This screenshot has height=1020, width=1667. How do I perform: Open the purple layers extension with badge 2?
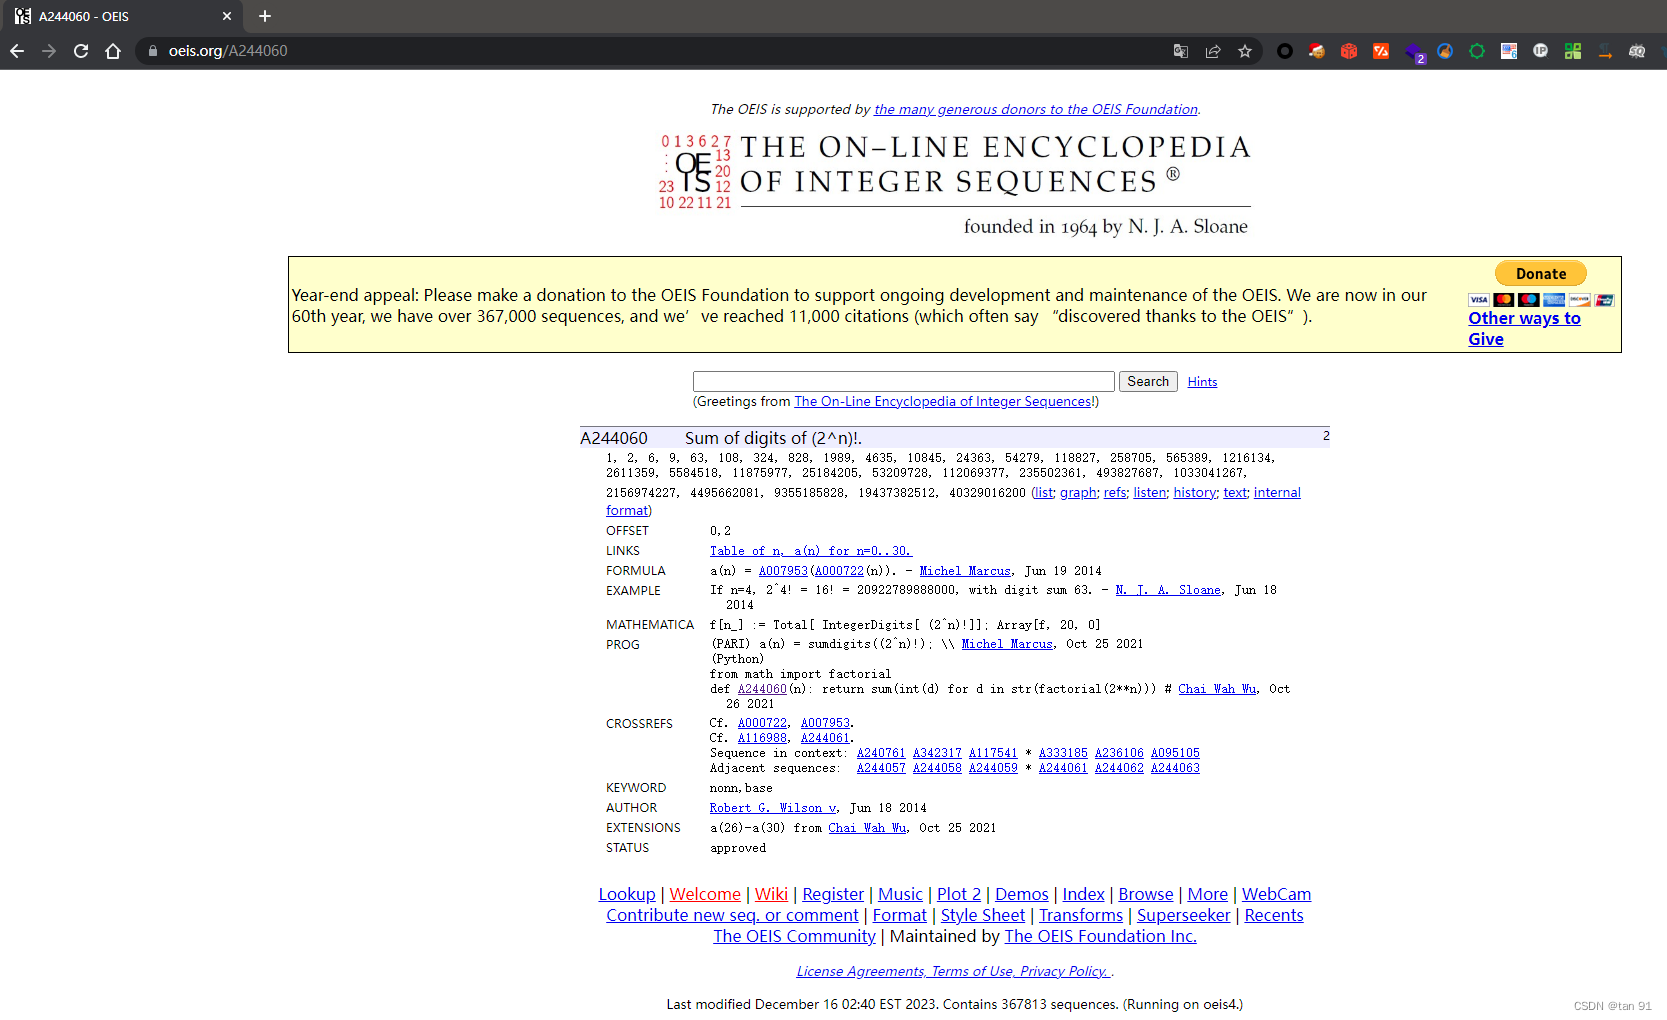click(1414, 52)
